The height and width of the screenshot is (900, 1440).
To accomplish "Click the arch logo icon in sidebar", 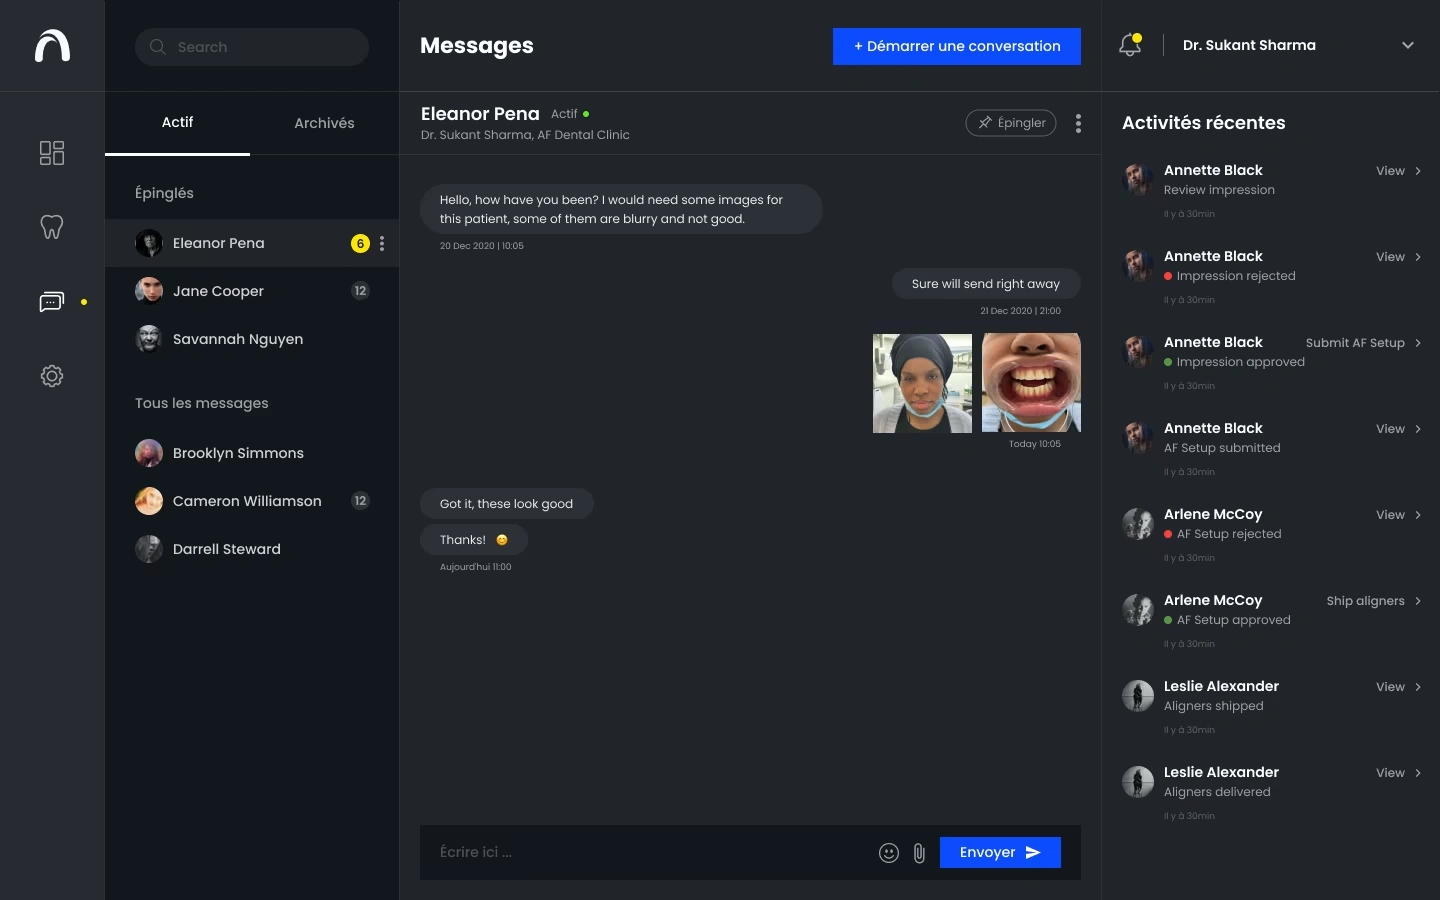I will point(52,46).
